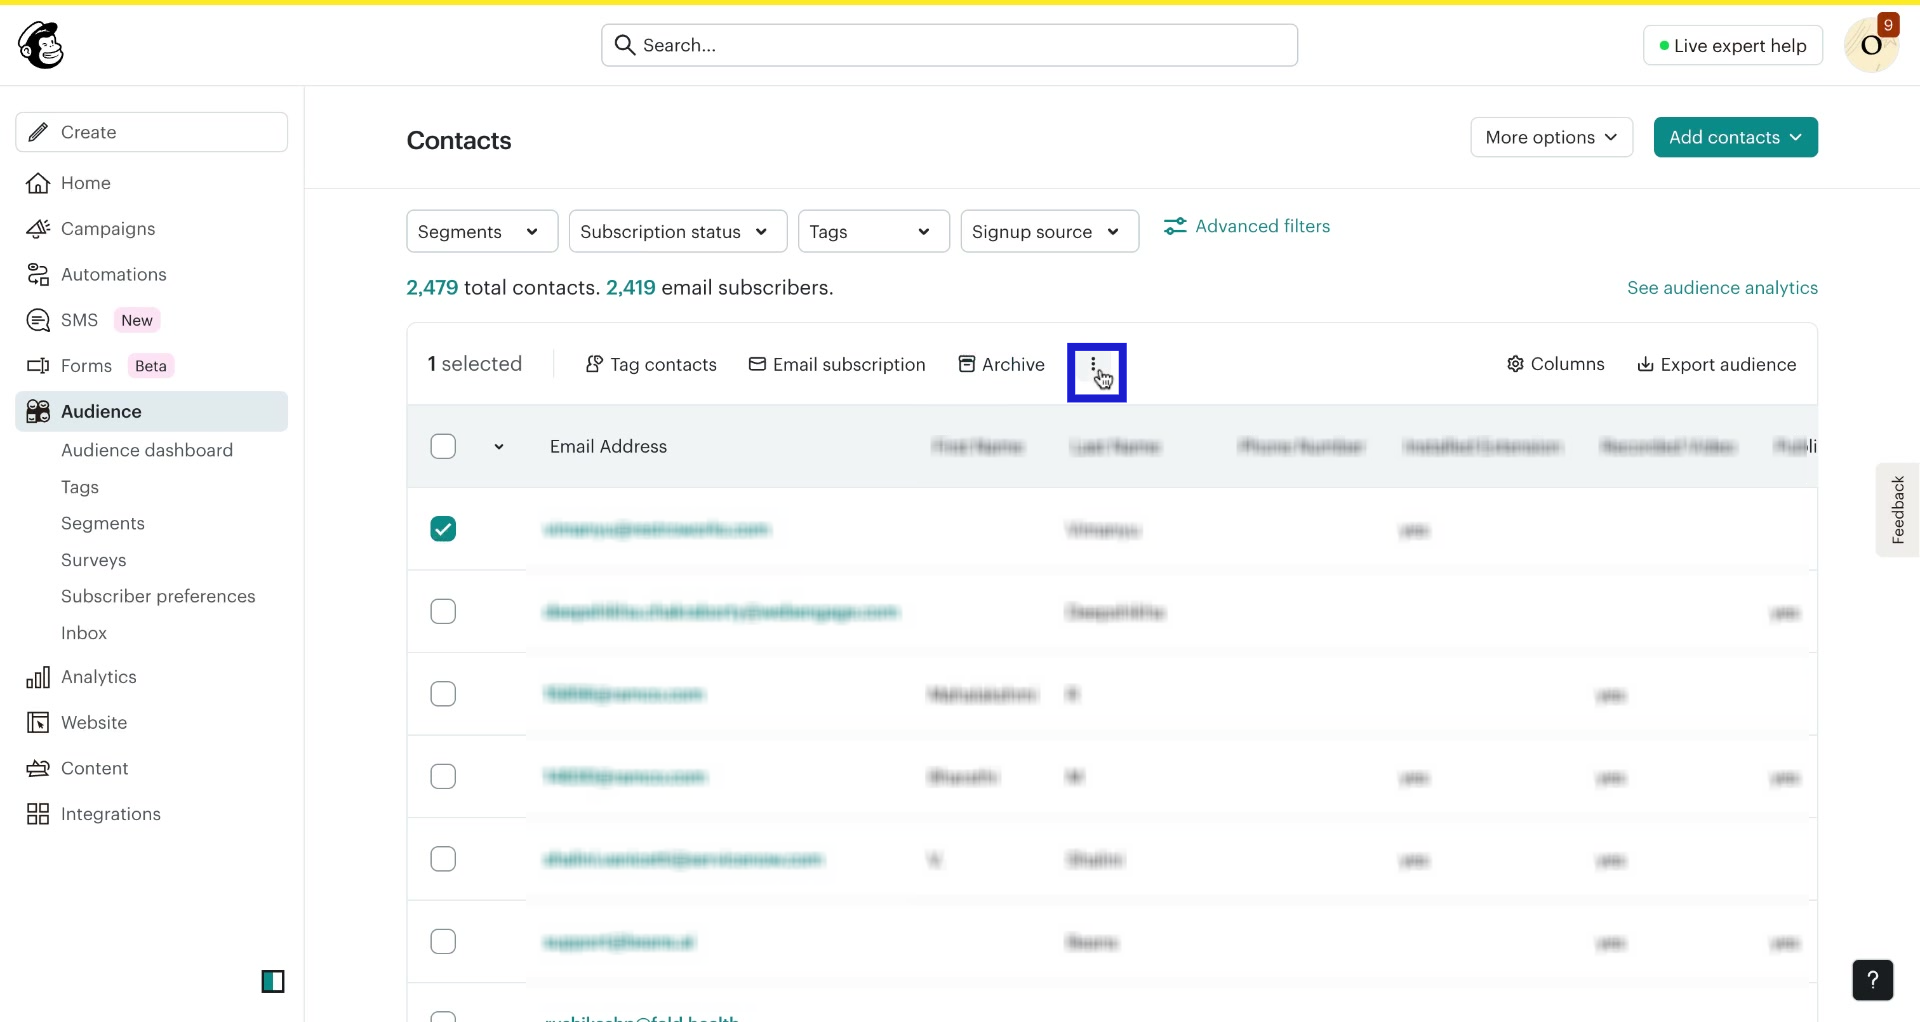This screenshot has width=1920, height=1022.
Task: Open the Audience dashboard menu item
Action: [147, 450]
